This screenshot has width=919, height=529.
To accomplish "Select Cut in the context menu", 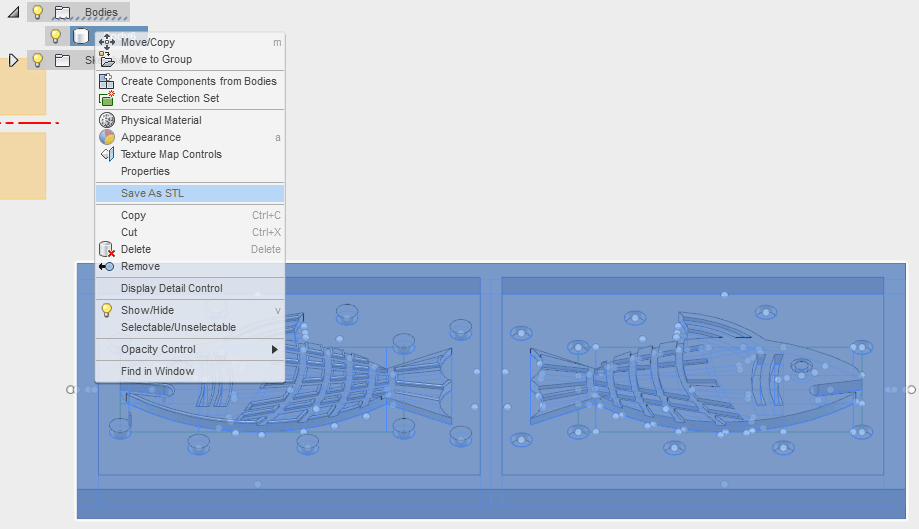I will [190, 232].
